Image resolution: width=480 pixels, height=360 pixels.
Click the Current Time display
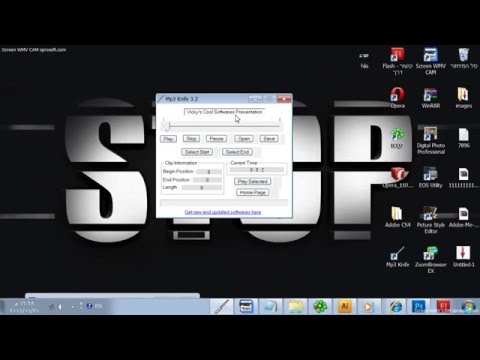click(257, 170)
